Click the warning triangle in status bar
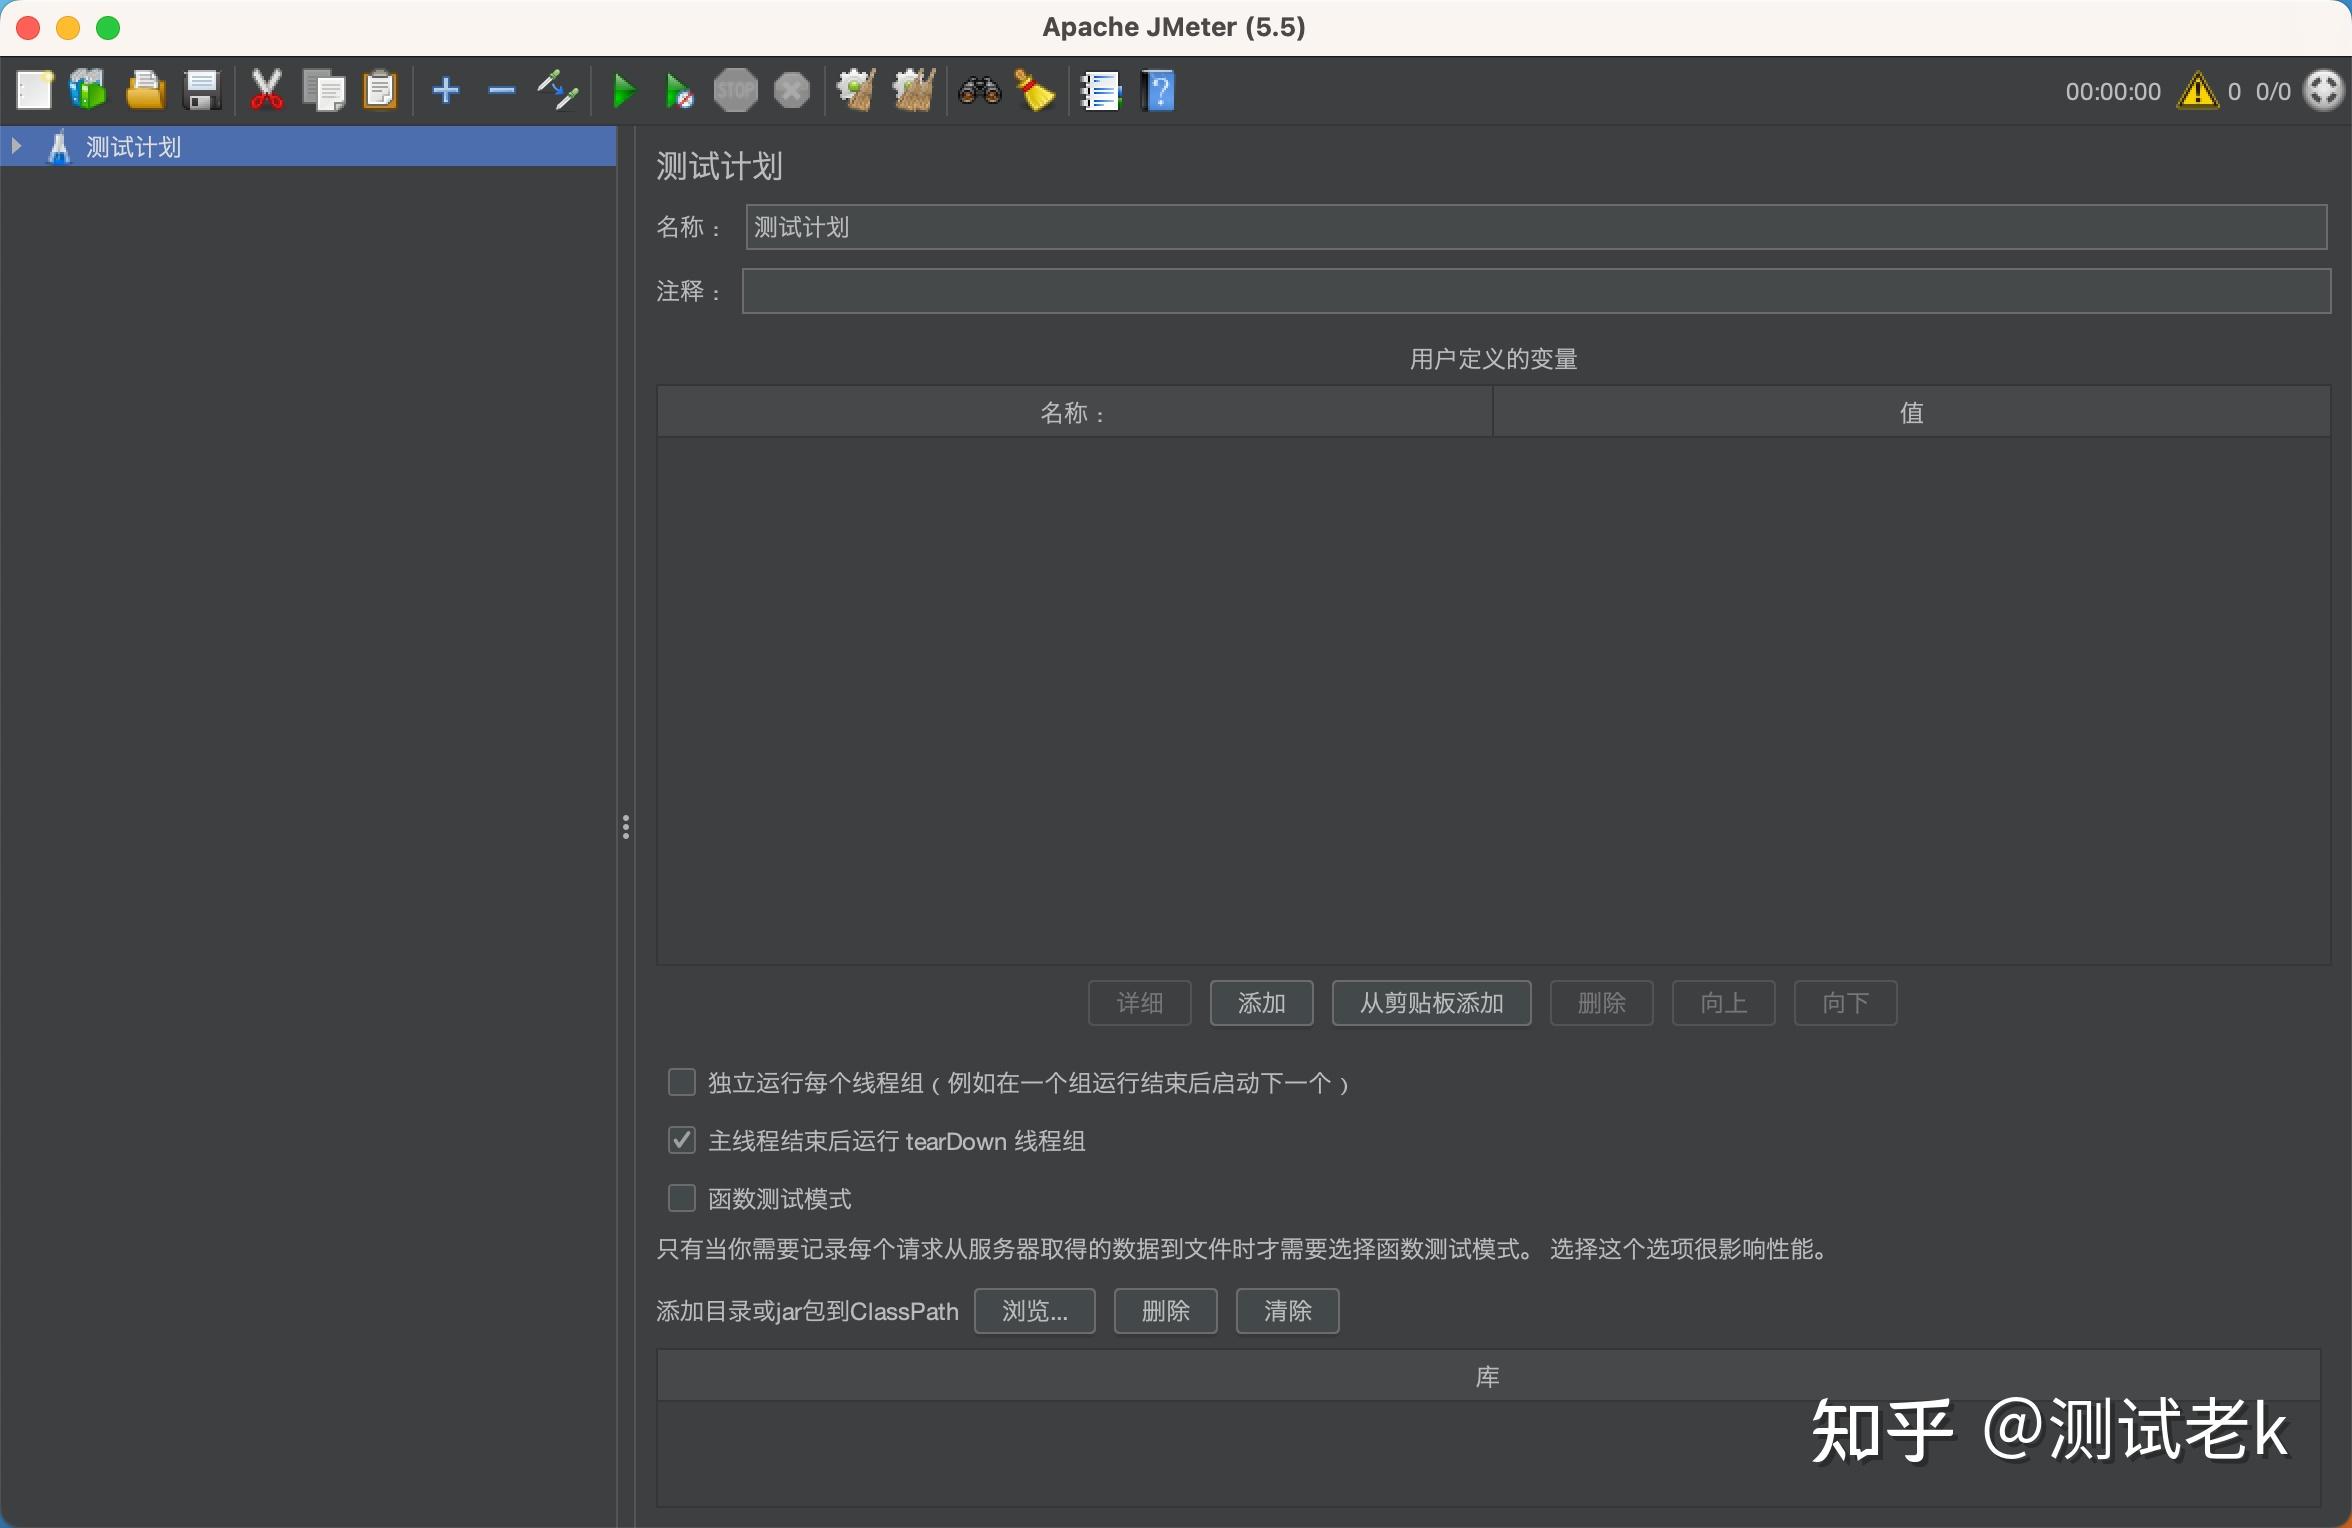The image size is (2352, 1528). click(2197, 90)
